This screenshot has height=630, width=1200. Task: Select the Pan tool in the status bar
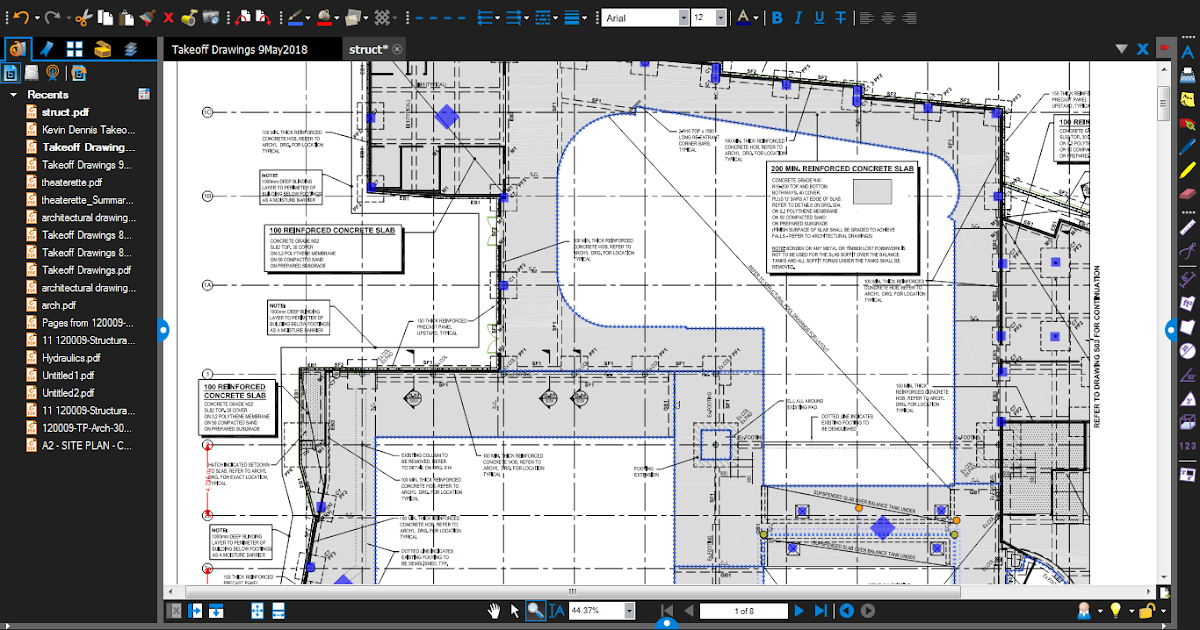(x=494, y=610)
